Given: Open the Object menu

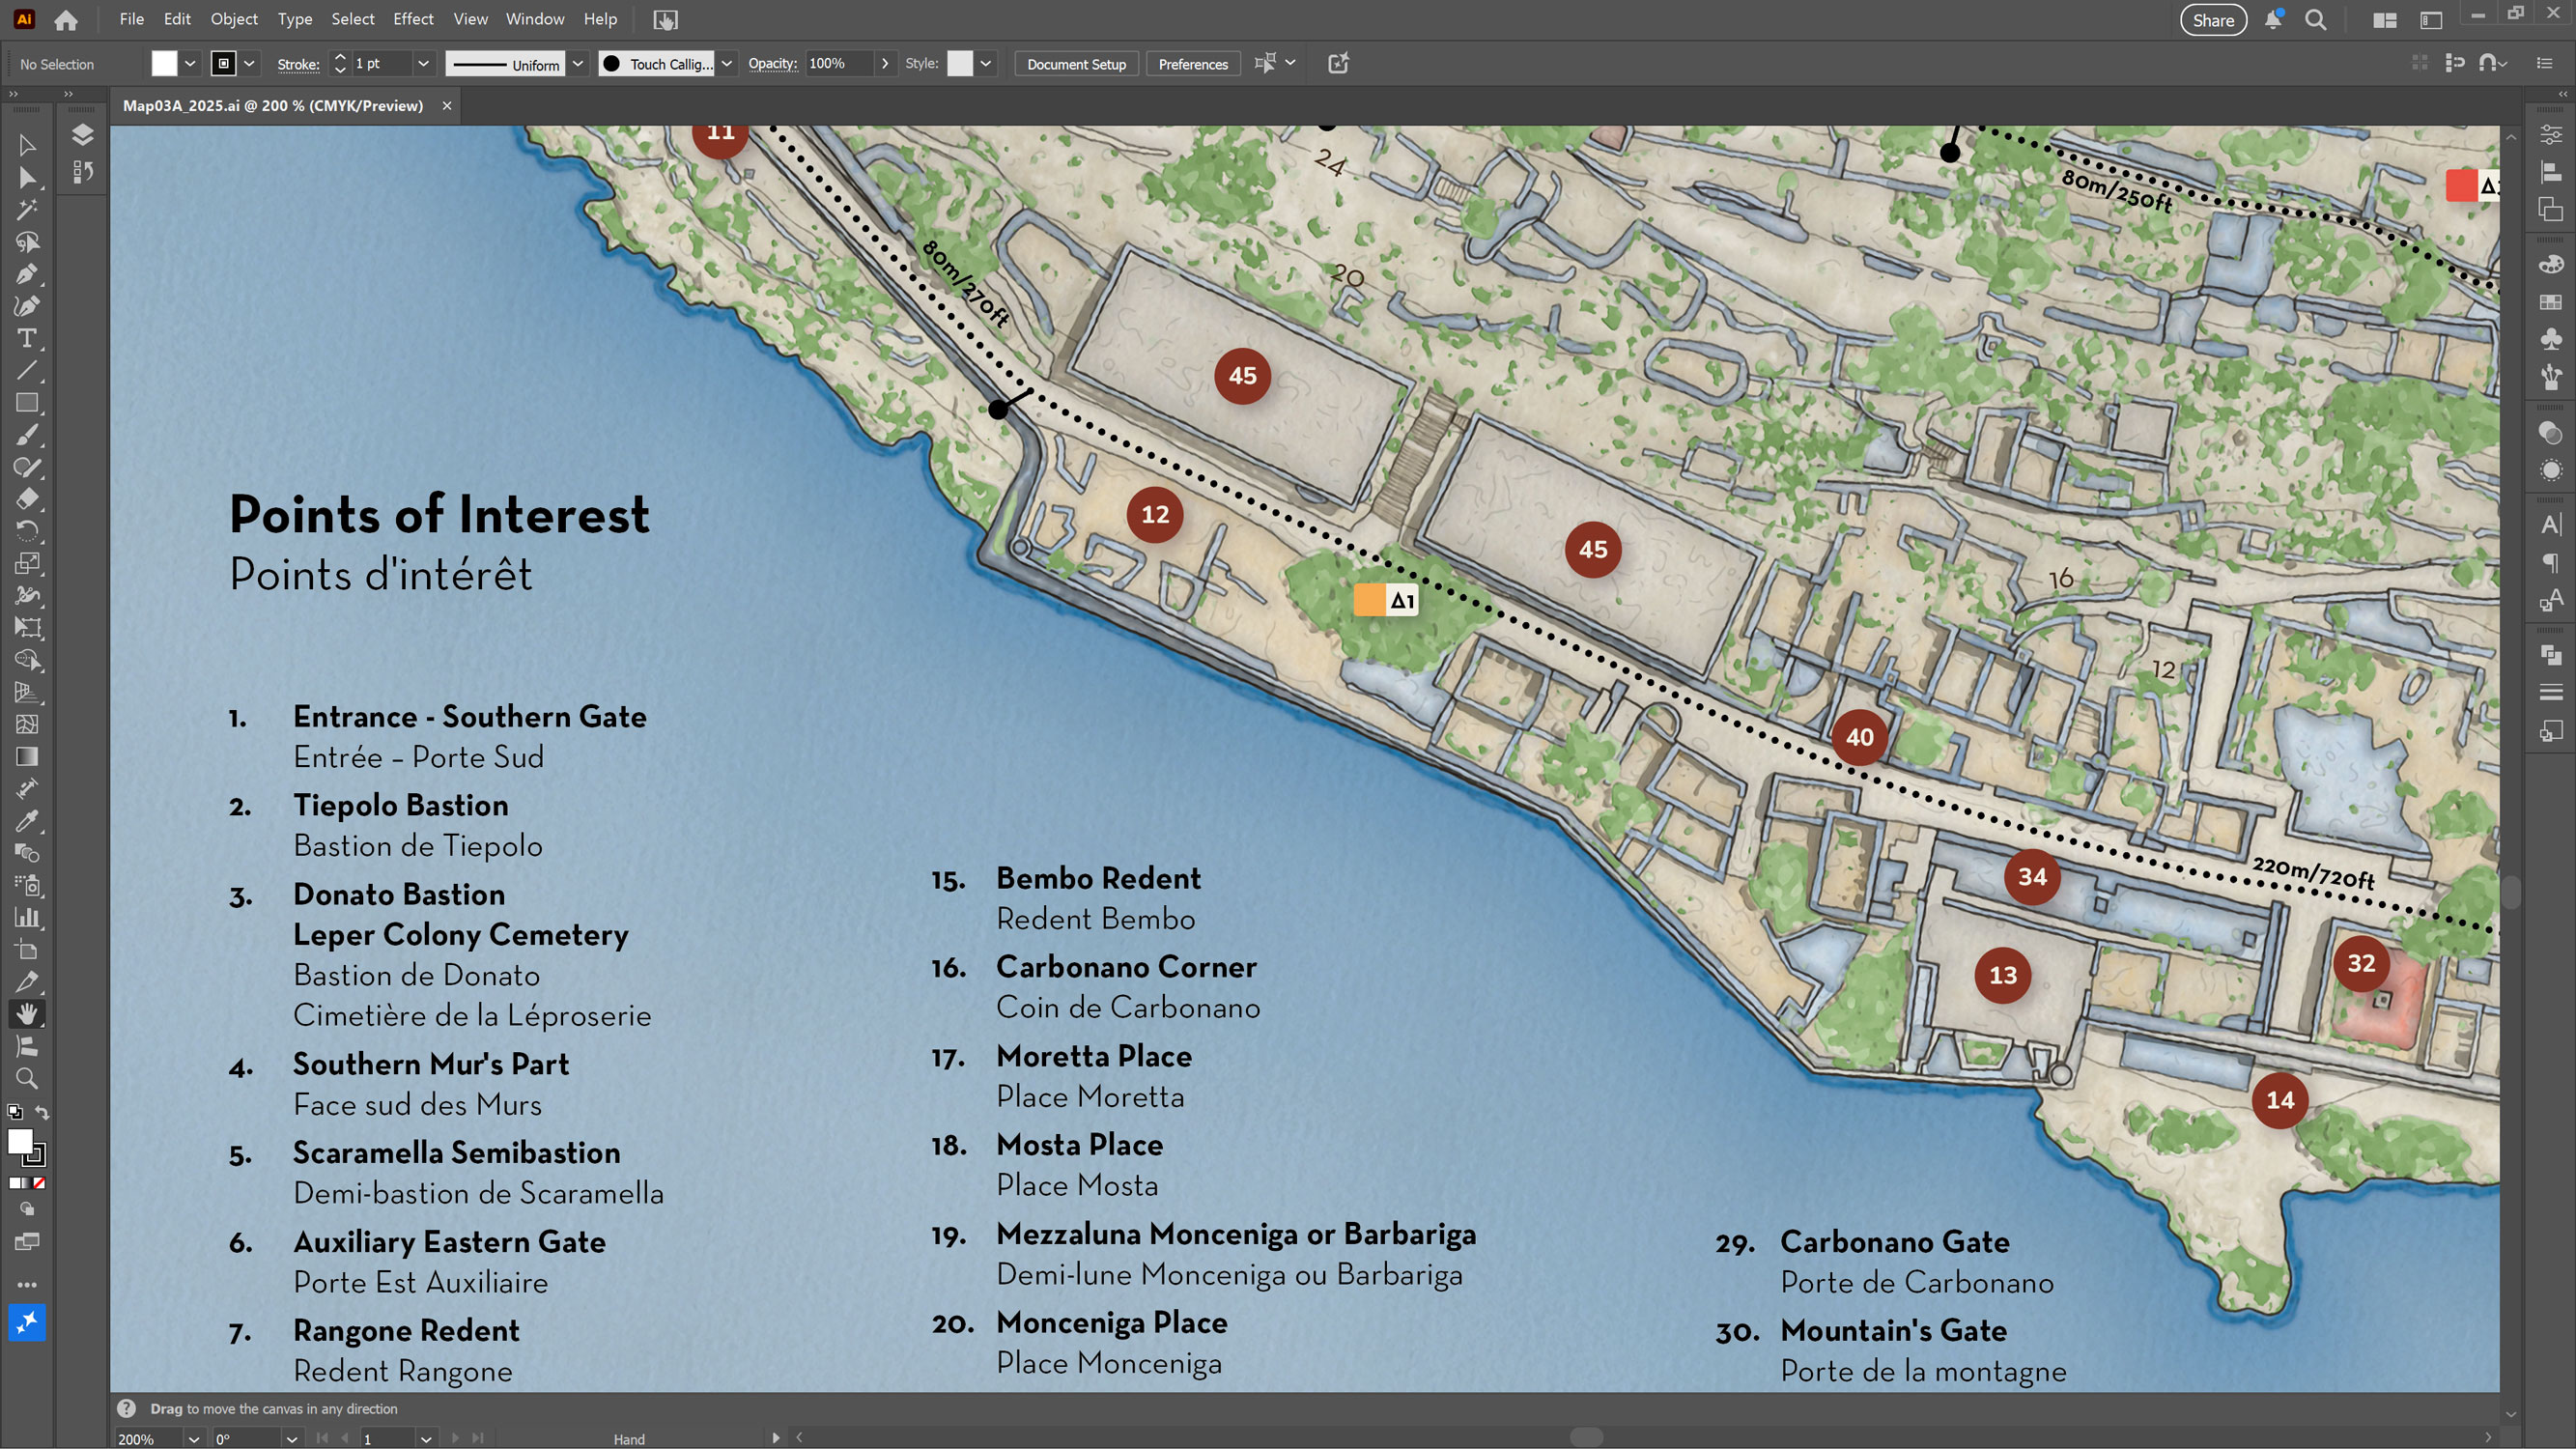Looking at the screenshot, I should pyautogui.click(x=234, y=19).
